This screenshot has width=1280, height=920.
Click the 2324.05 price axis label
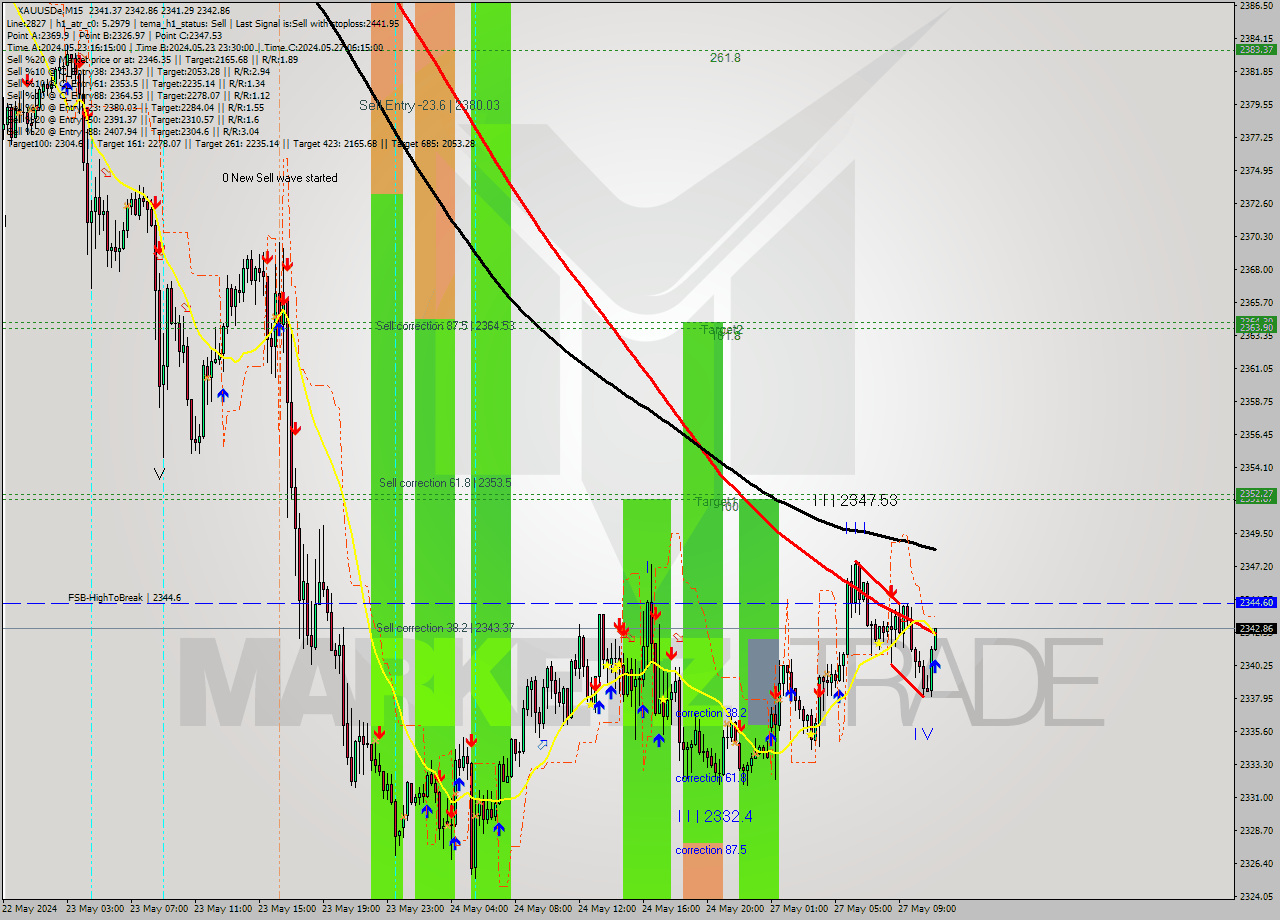[1256, 896]
